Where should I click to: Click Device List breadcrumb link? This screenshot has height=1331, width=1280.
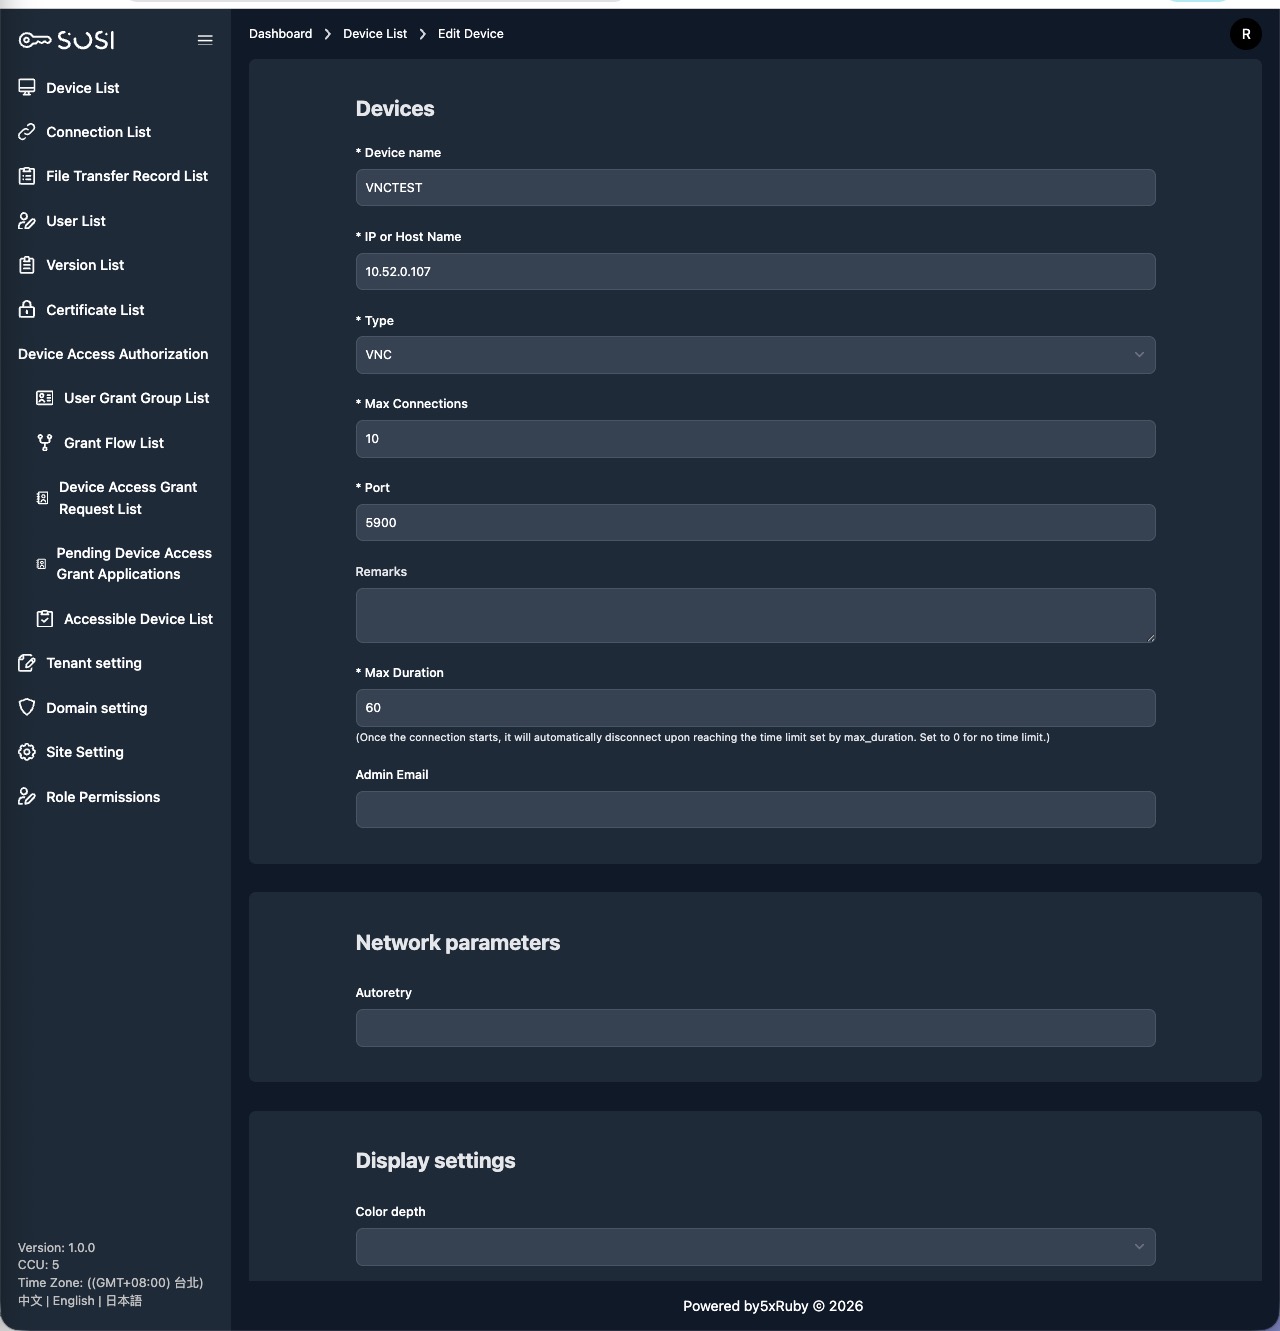(x=375, y=34)
